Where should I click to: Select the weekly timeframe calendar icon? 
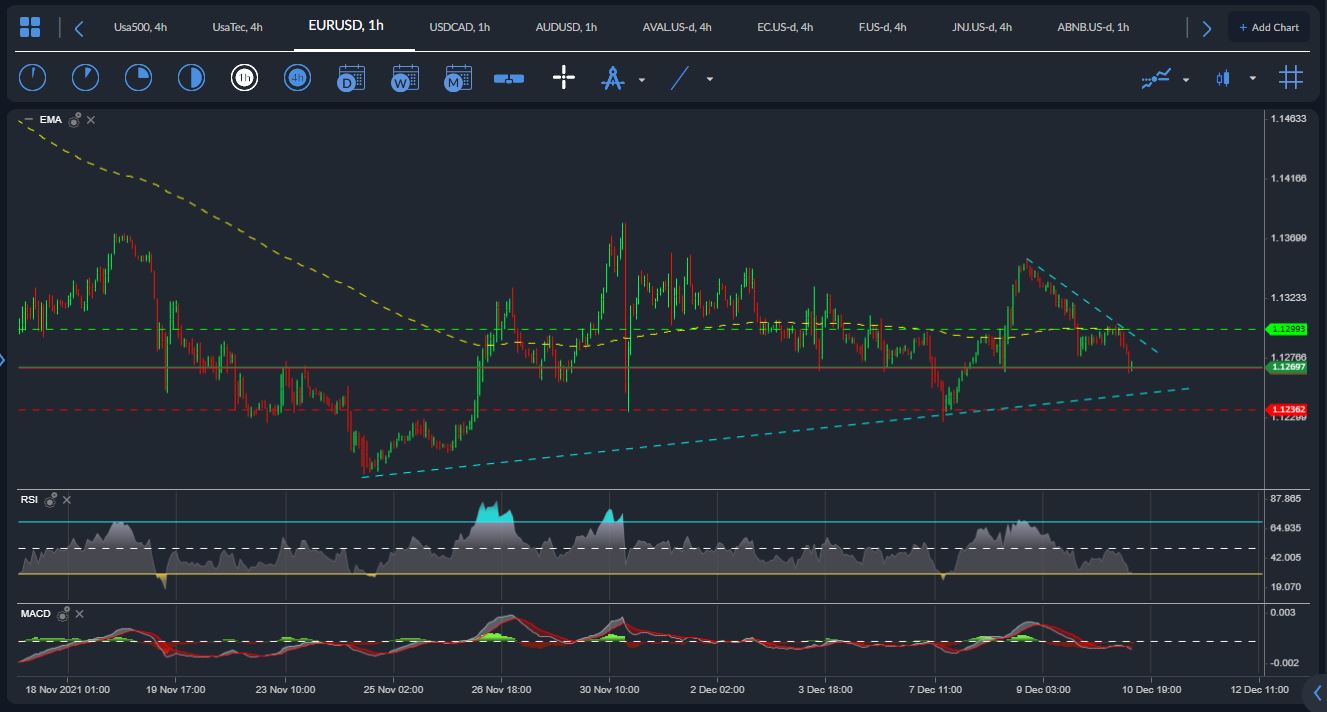point(404,77)
